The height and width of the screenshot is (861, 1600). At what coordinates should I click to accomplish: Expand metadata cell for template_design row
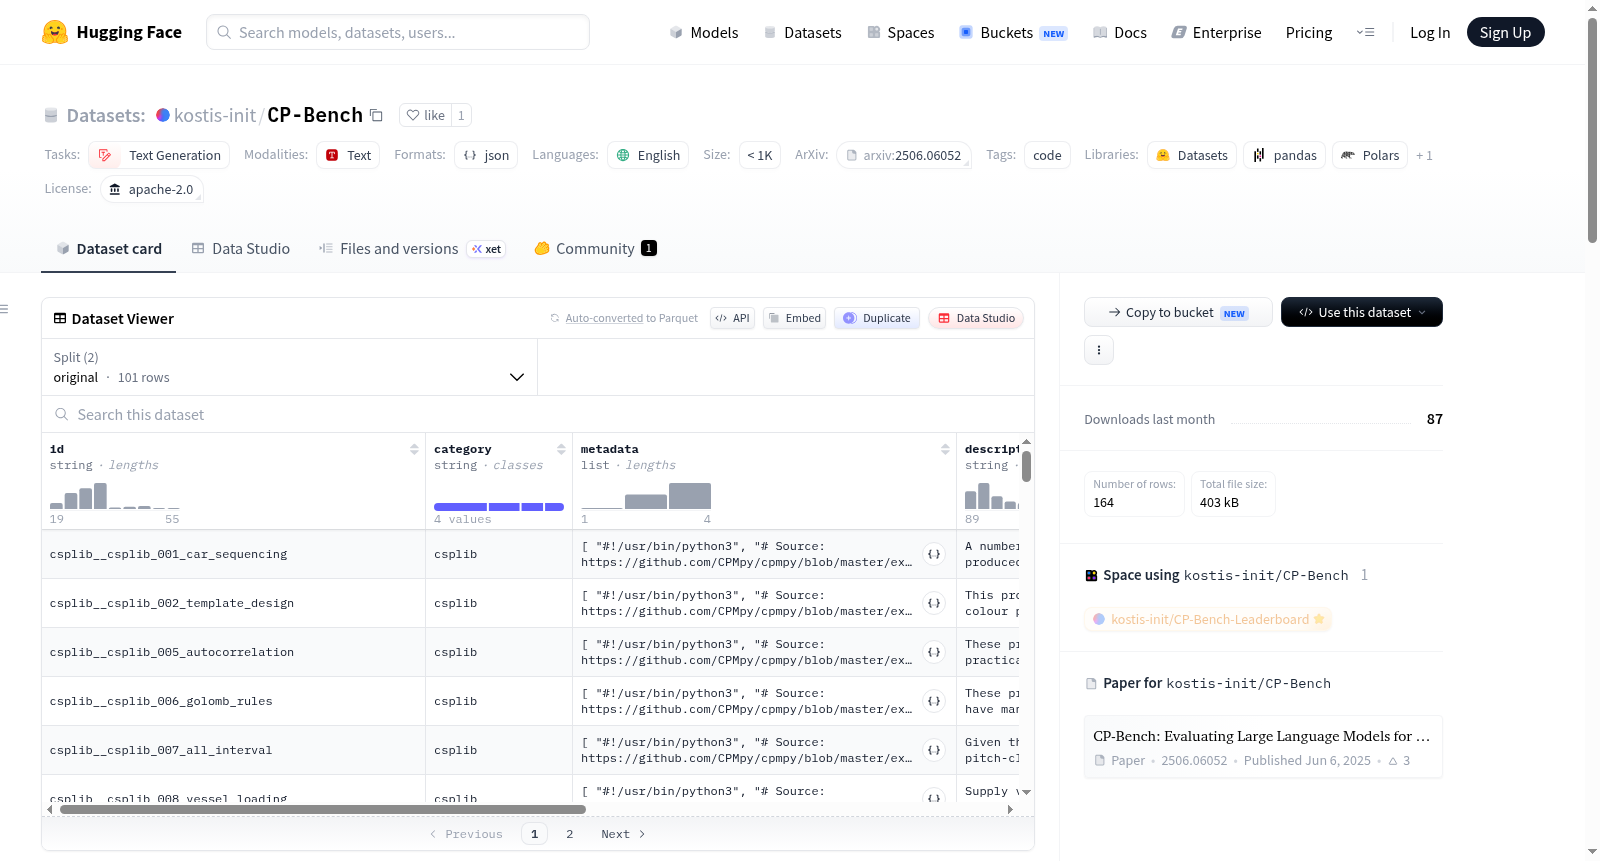pyautogui.click(x=934, y=603)
